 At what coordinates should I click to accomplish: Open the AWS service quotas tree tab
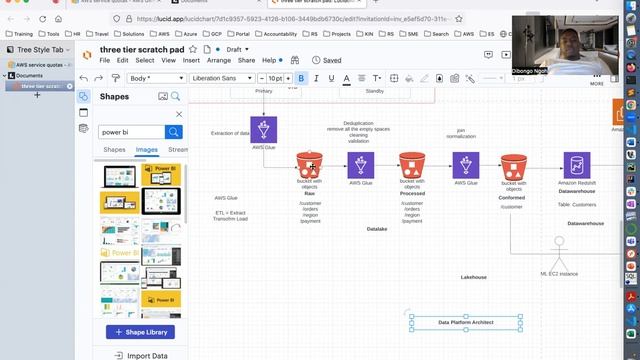[x=39, y=65]
